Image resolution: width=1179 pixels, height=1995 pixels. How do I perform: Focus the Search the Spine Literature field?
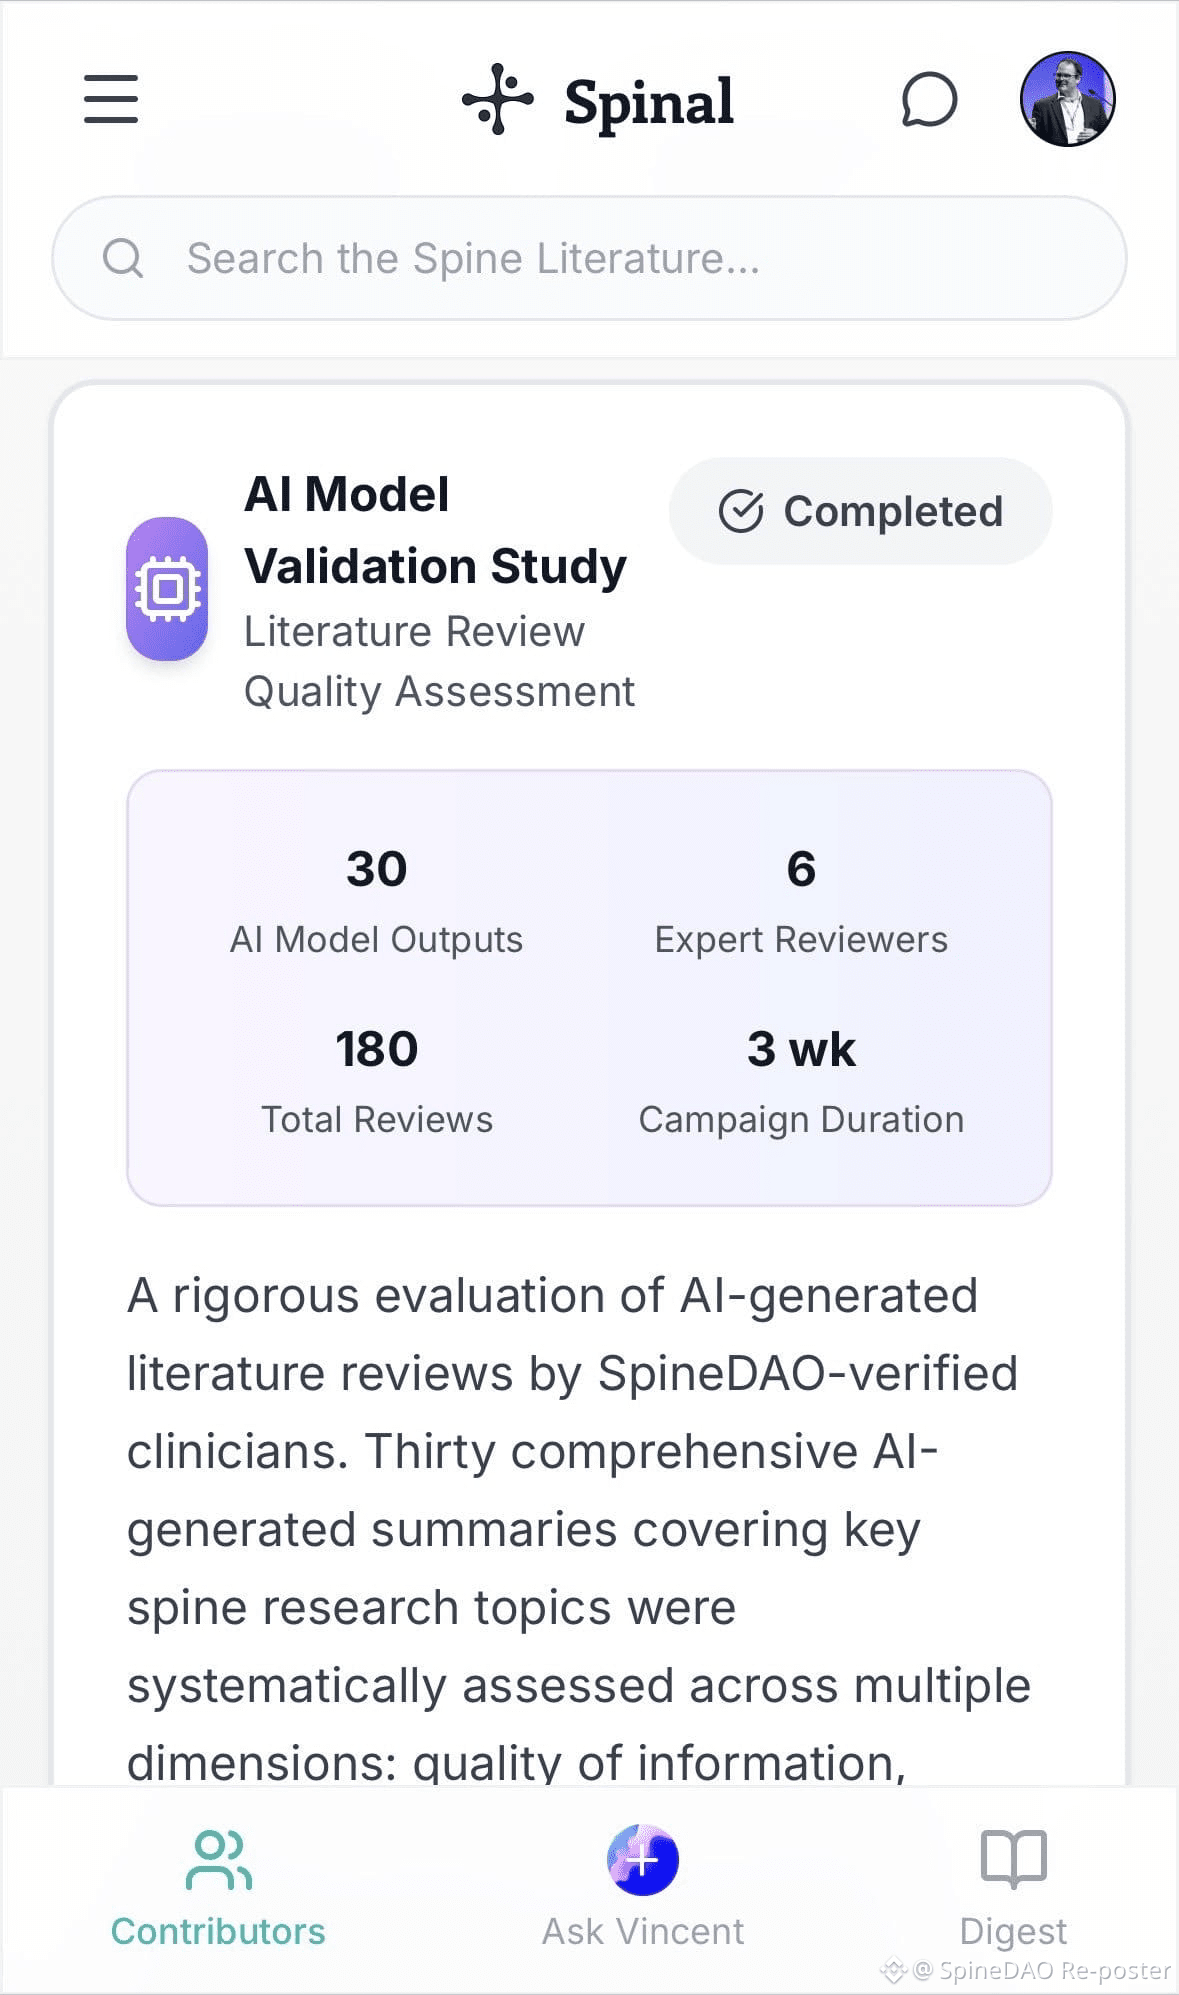click(x=589, y=258)
